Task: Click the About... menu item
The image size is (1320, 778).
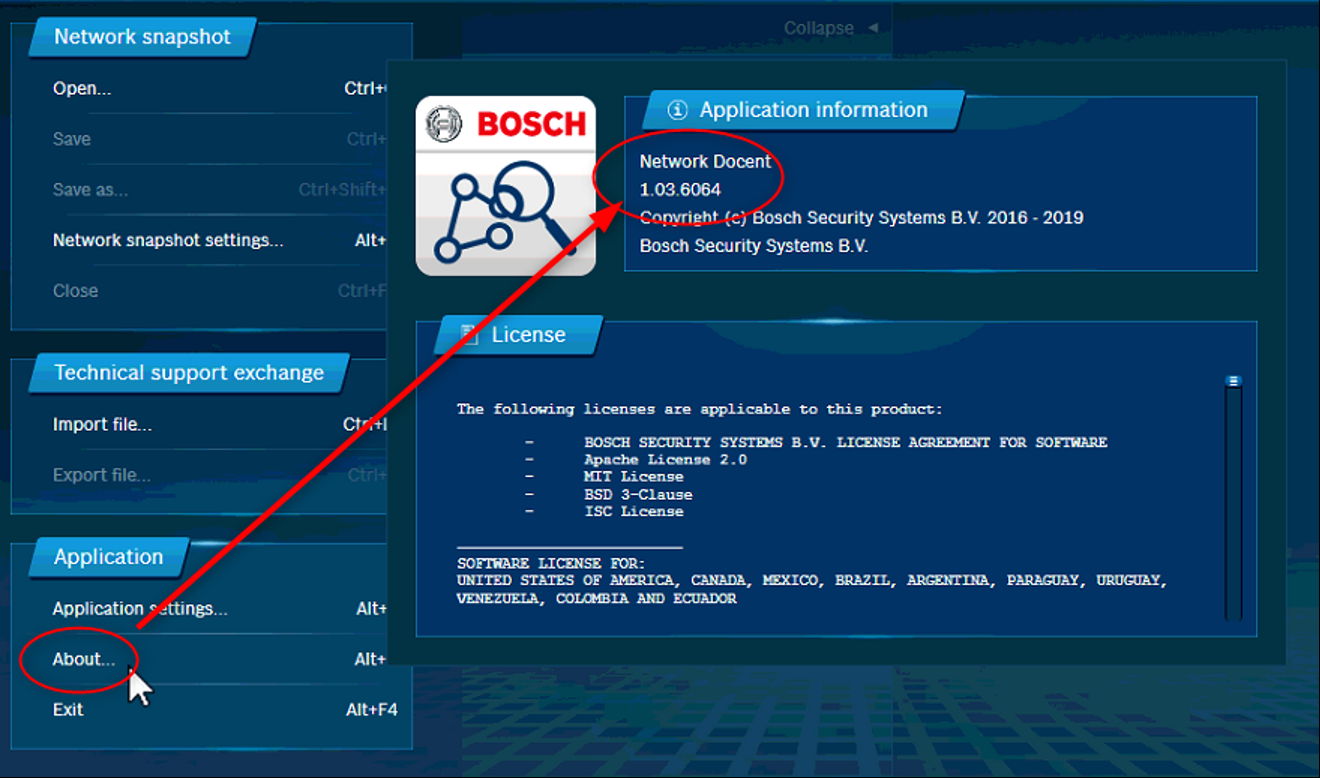Action: [x=83, y=660]
